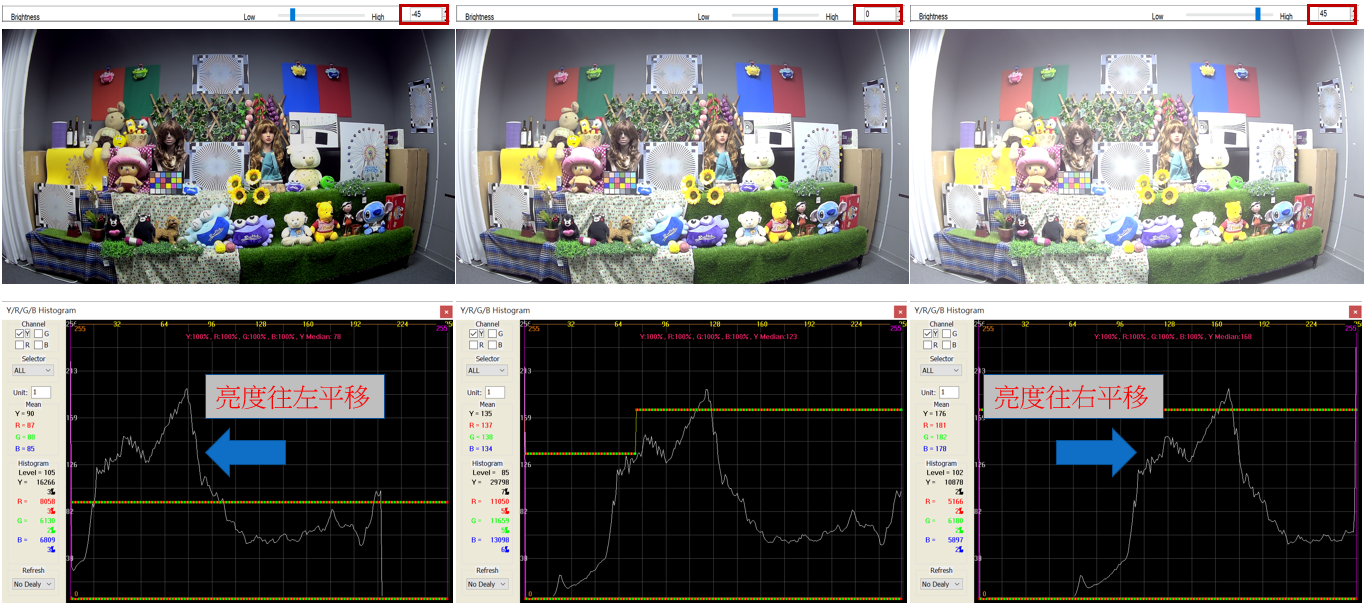Enable G channel checkbox in middle histogram
The image size is (1366, 603).
click(x=492, y=334)
